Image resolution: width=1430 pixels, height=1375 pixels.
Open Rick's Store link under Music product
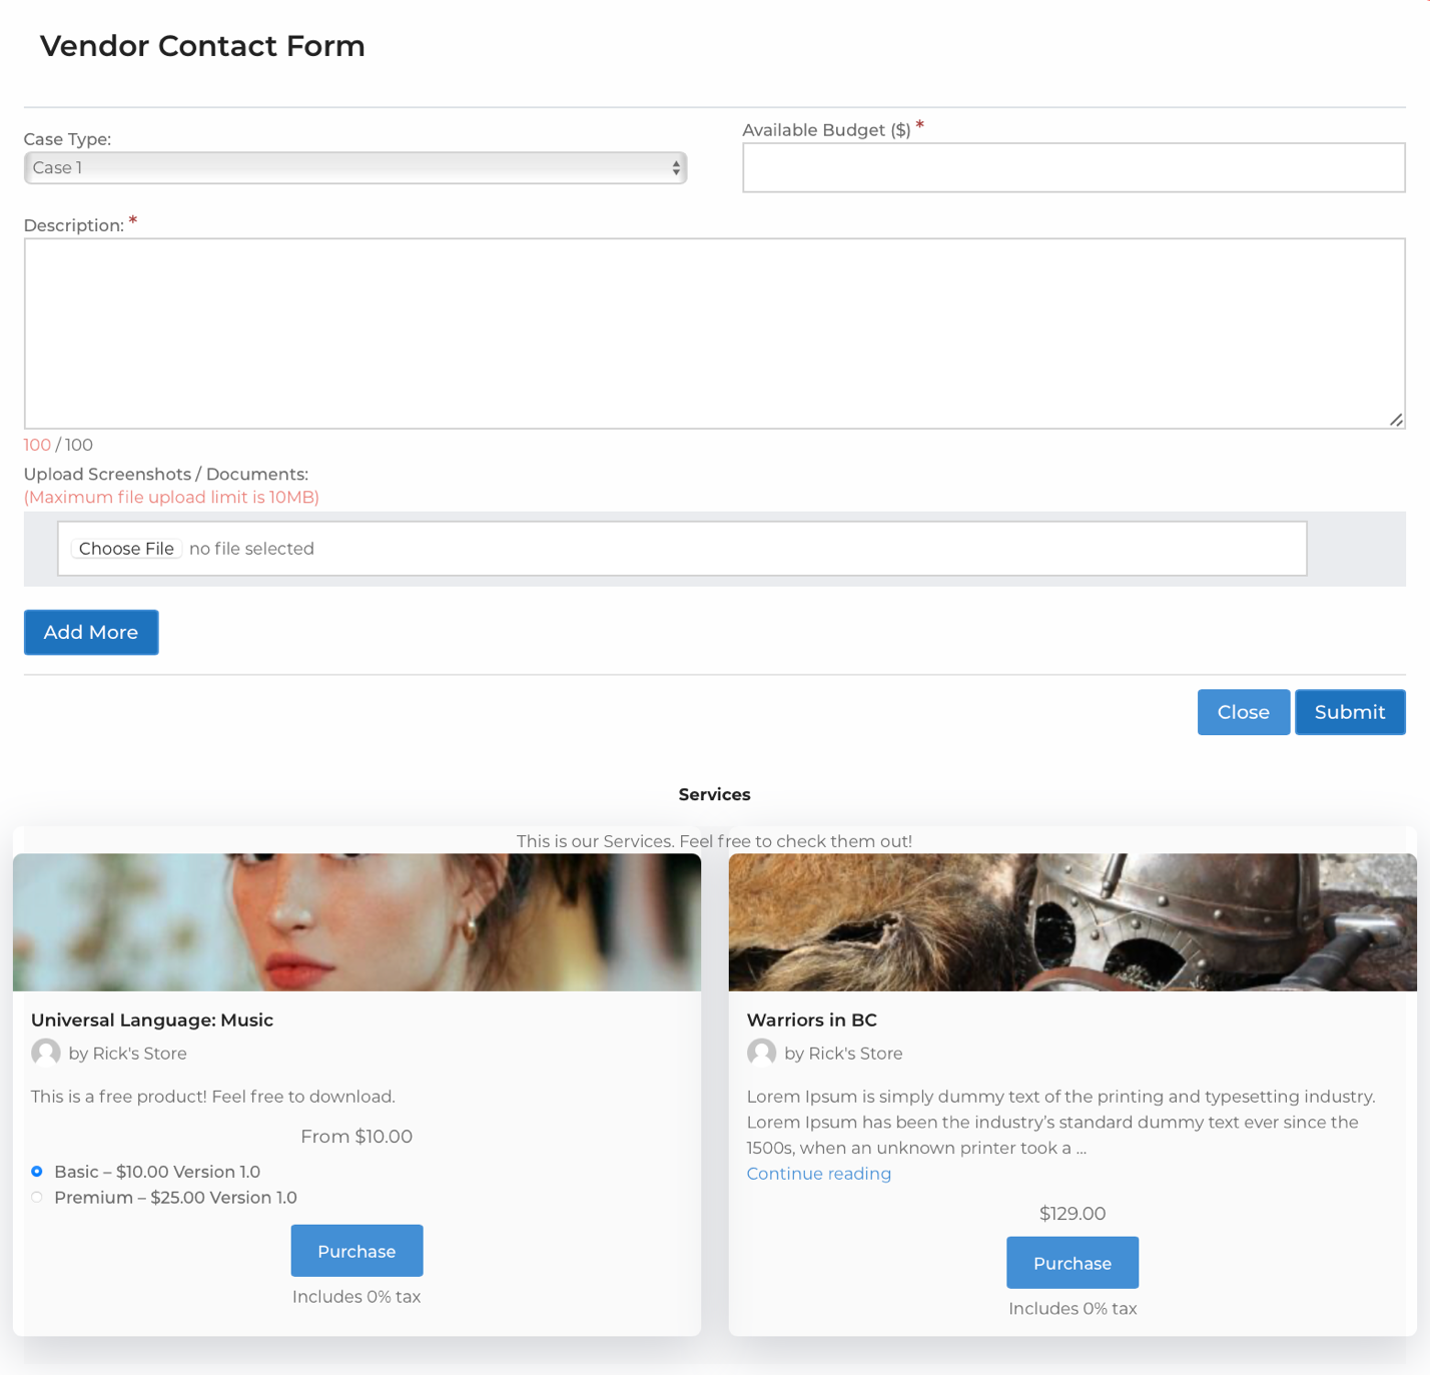click(x=140, y=1053)
